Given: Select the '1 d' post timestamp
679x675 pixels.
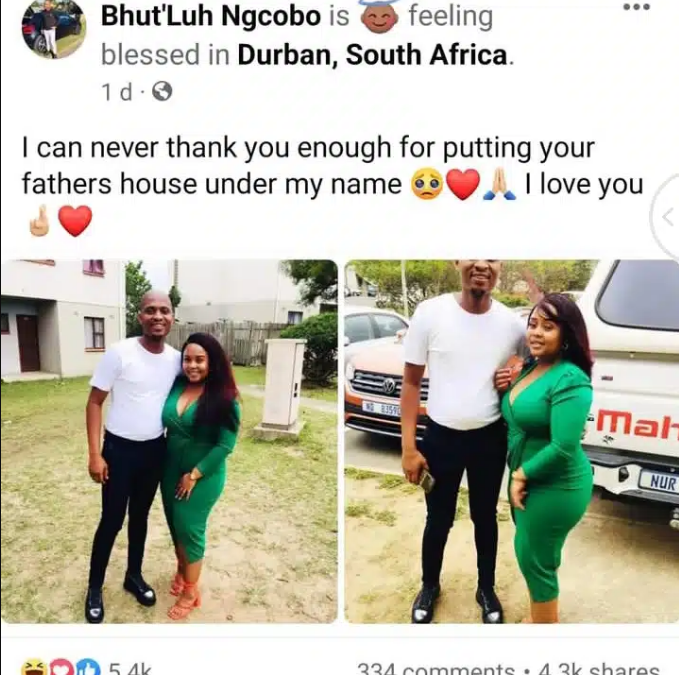Looking at the screenshot, I should tap(116, 92).
